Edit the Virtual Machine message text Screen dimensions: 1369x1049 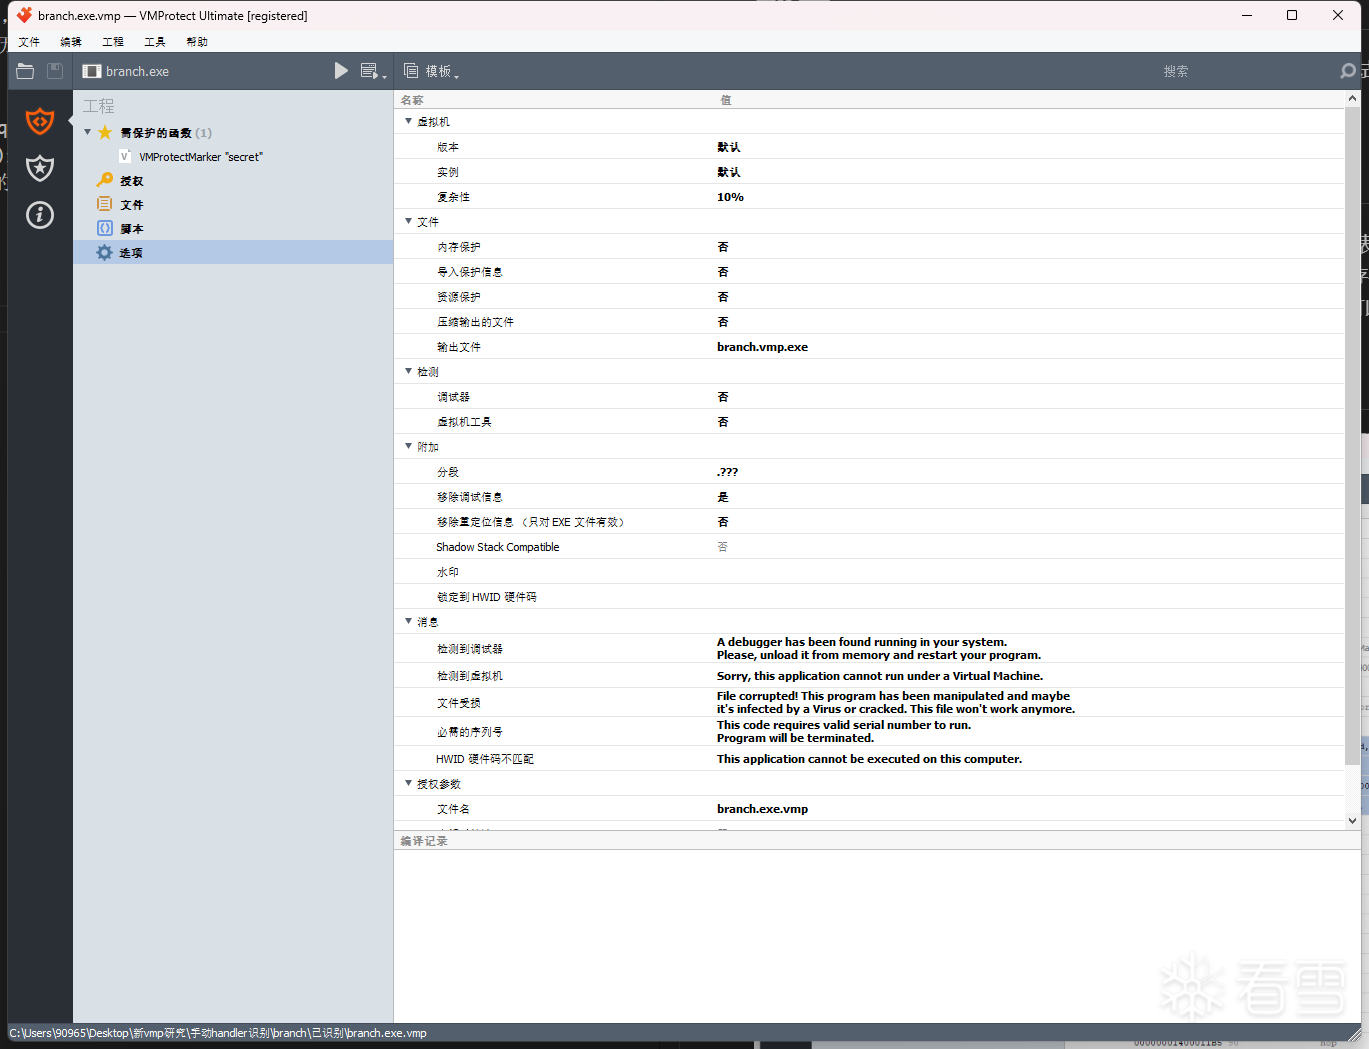pyautogui.click(x=880, y=676)
